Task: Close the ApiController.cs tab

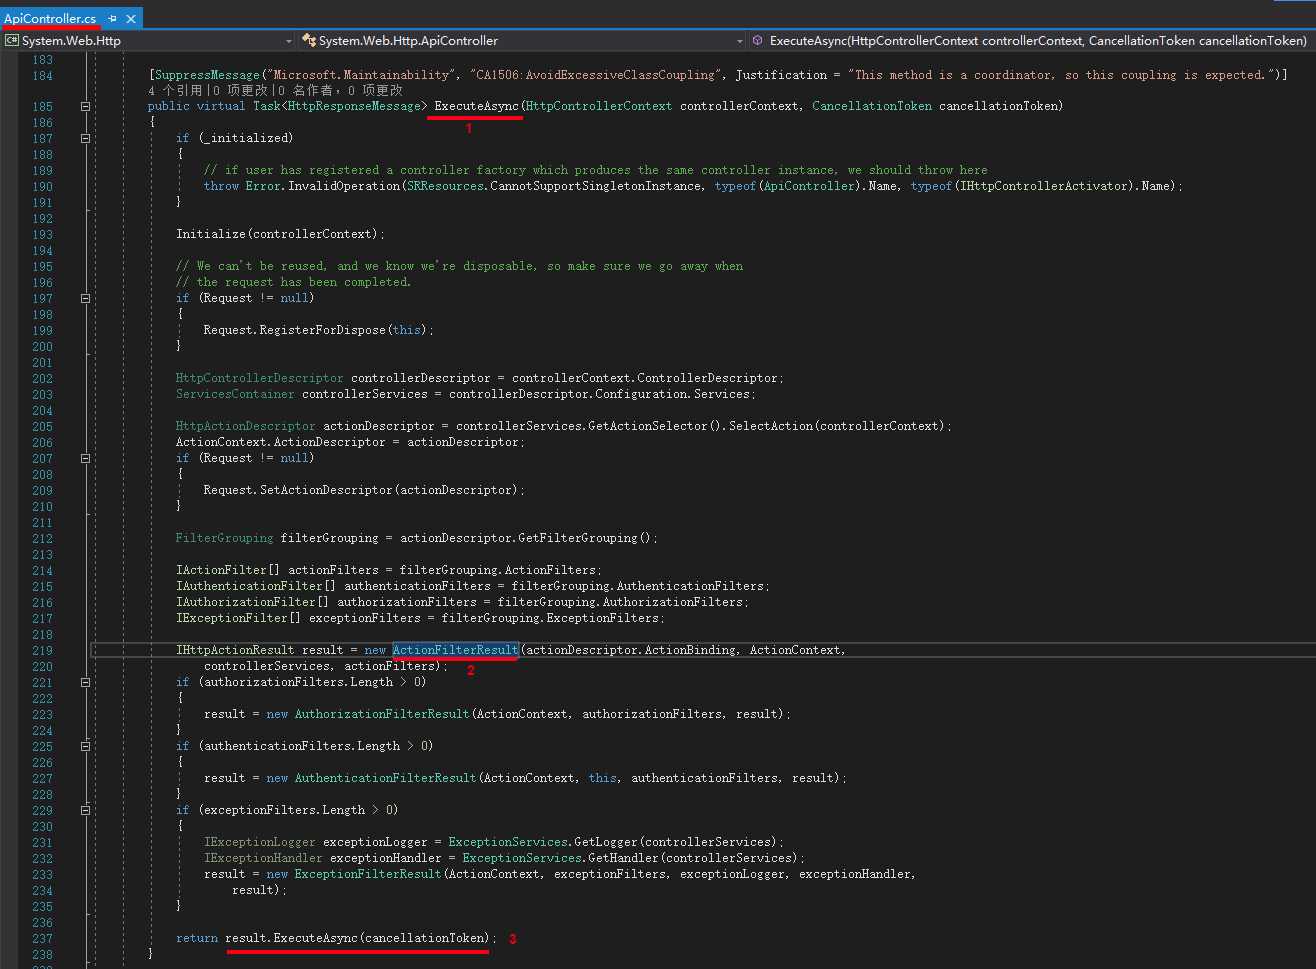Action: [131, 19]
